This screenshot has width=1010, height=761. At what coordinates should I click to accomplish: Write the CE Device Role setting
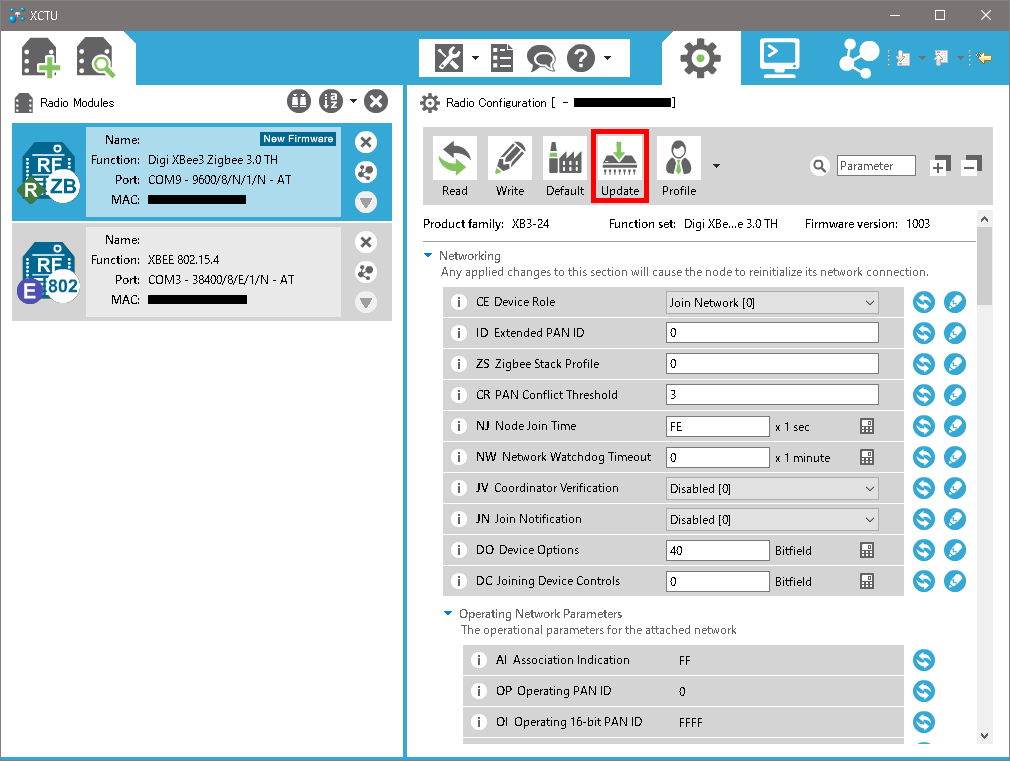click(x=955, y=302)
